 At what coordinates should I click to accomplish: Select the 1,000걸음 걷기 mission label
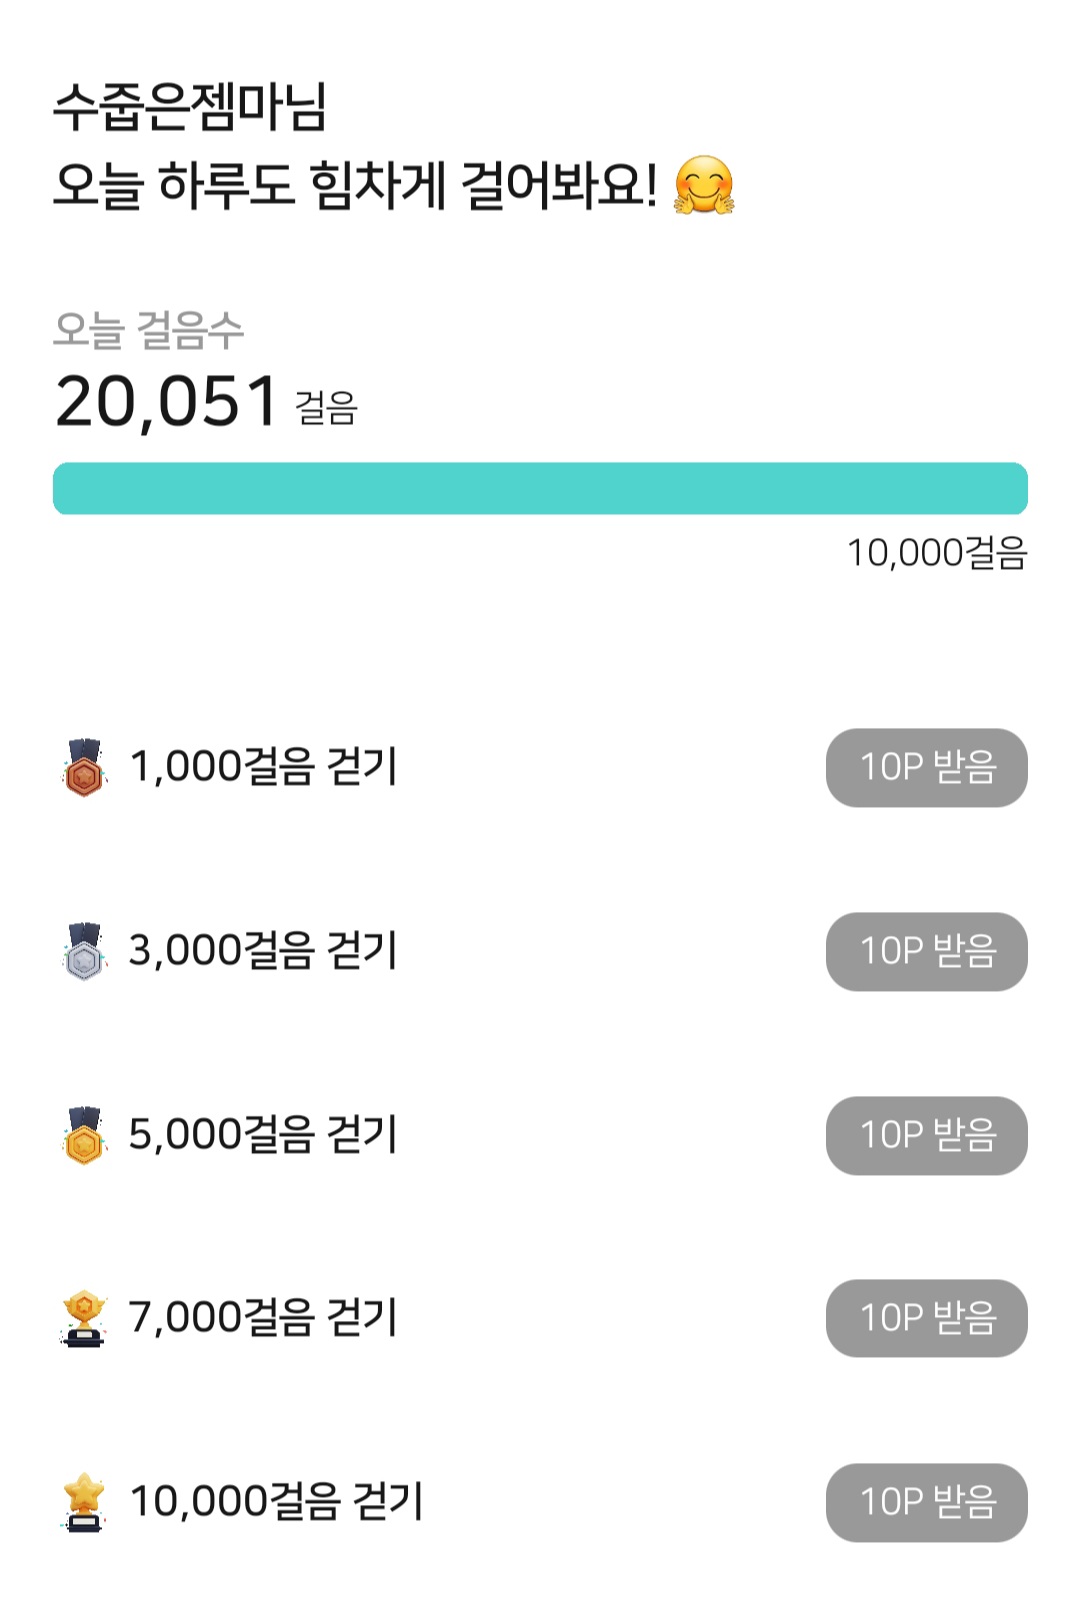click(x=264, y=767)
